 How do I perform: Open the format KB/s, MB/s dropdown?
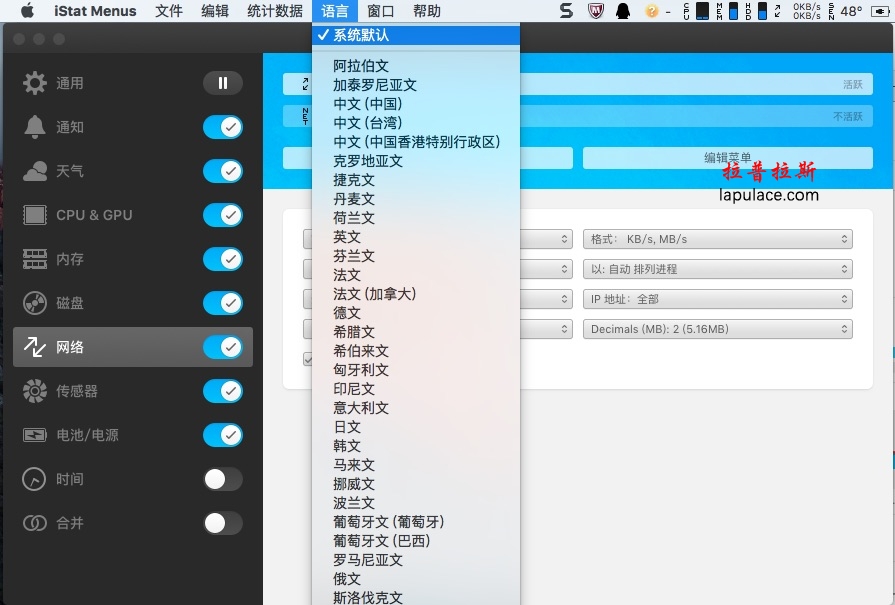[x=717, y=239]
